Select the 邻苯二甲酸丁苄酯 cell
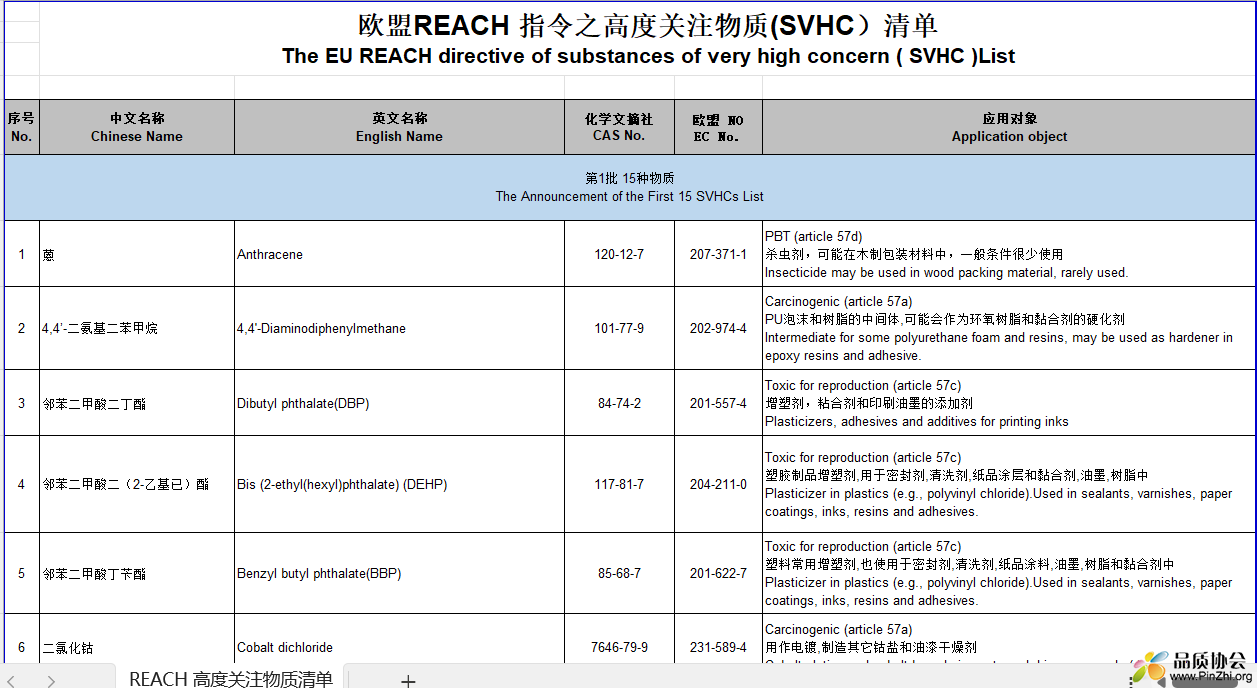The width and height of the screenshot is (1257, 688). (137, 573)
